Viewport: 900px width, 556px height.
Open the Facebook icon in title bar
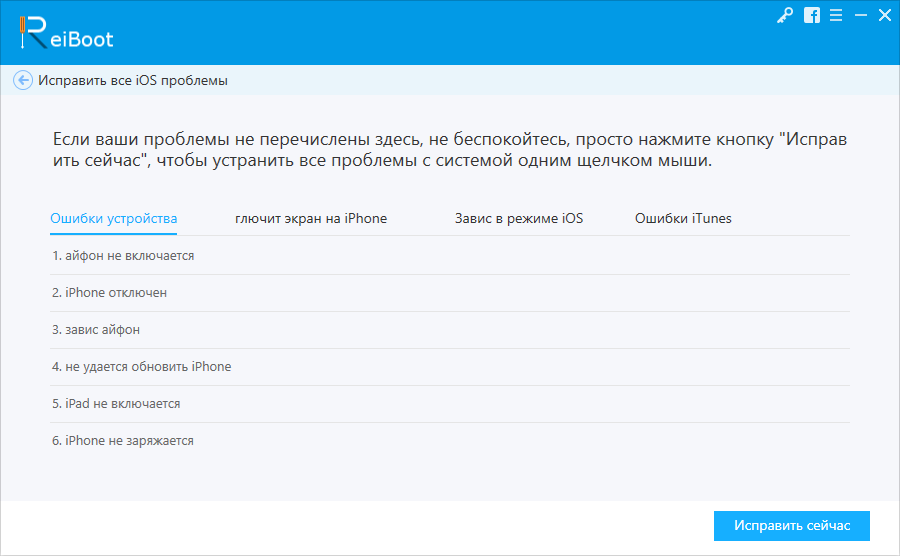coord(812,15)
